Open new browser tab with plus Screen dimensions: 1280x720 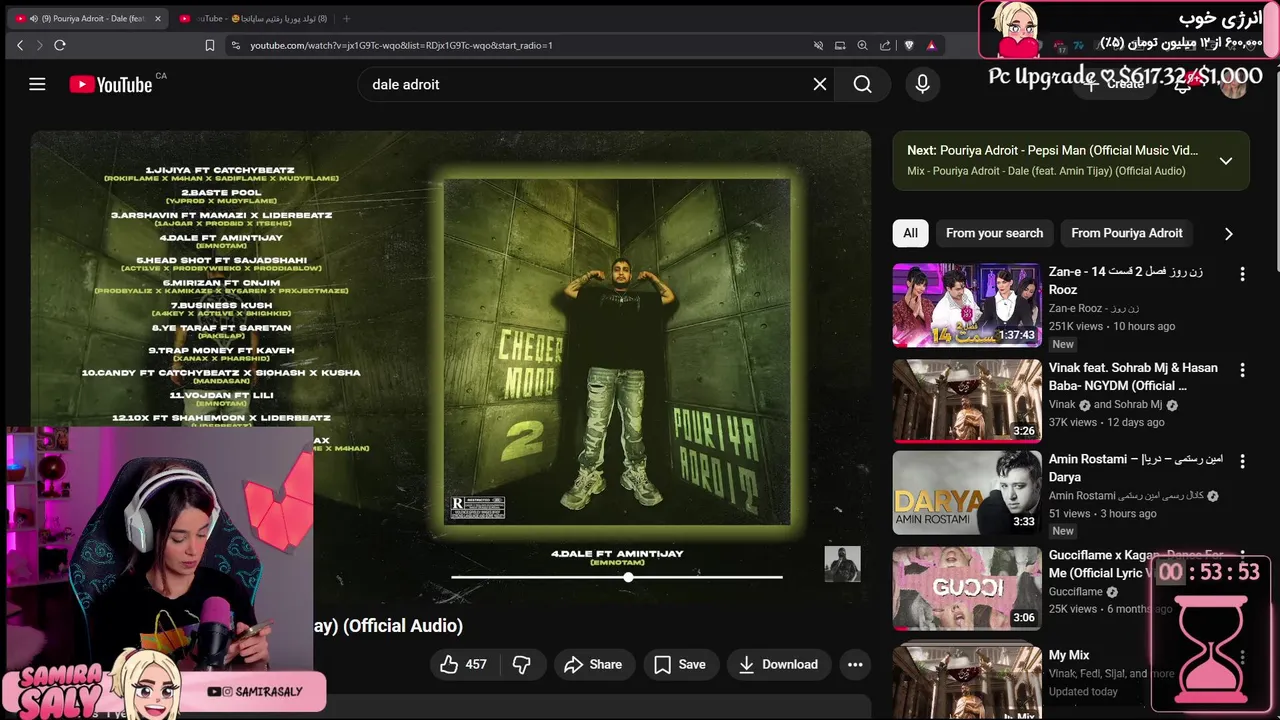(x=346, y=18)
